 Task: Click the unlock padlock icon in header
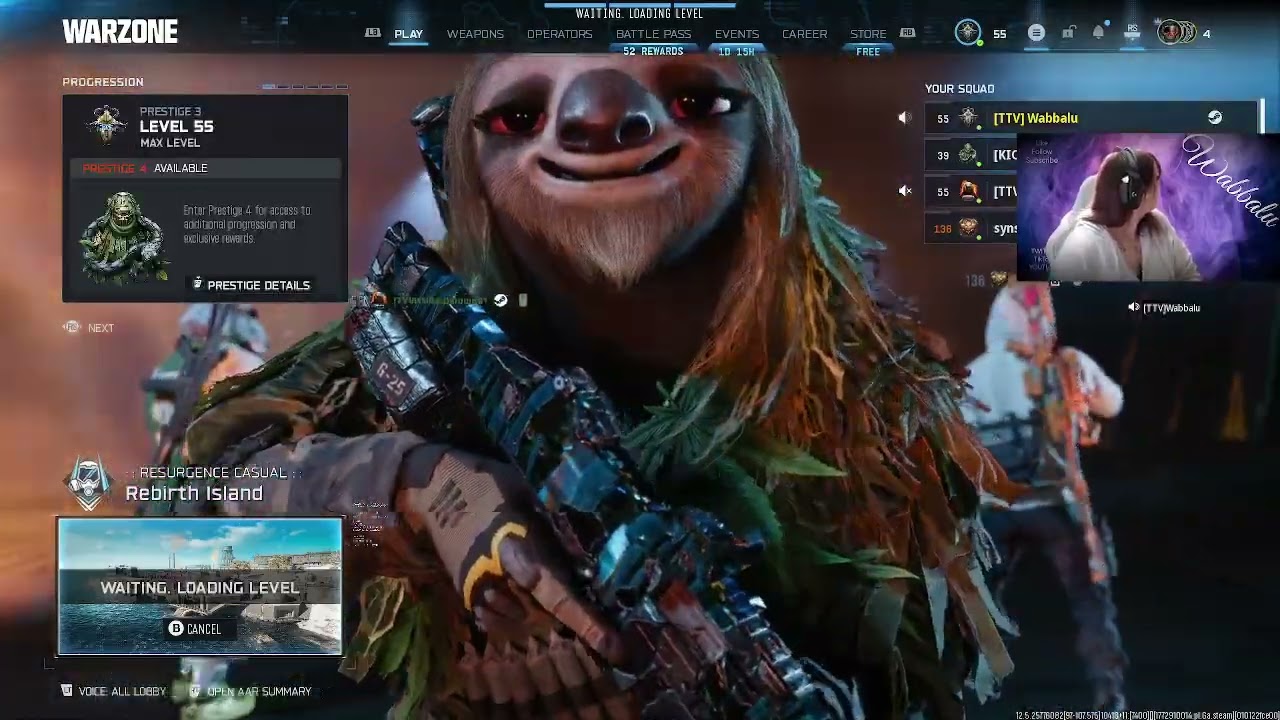point(1068,33)
